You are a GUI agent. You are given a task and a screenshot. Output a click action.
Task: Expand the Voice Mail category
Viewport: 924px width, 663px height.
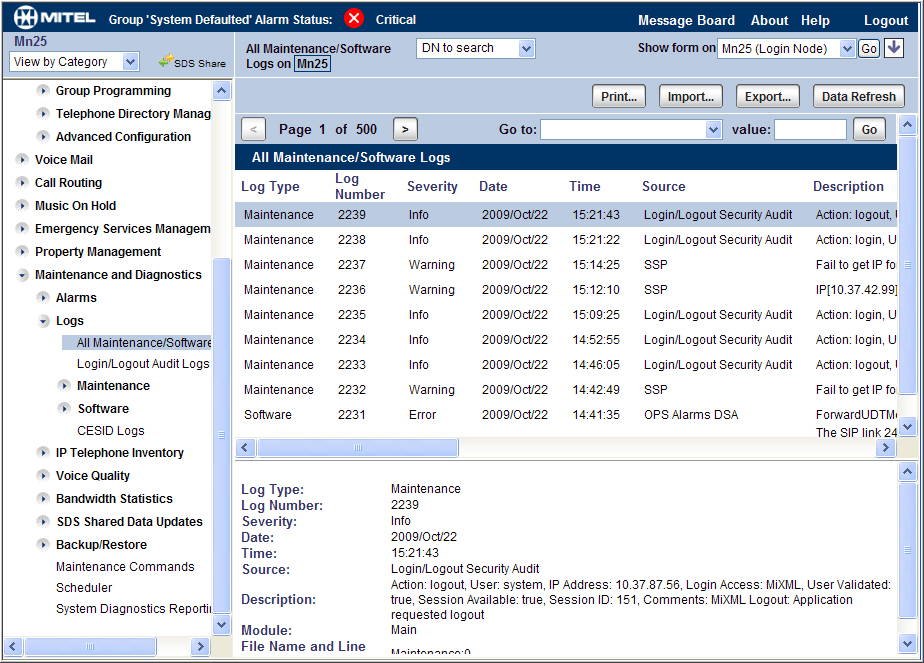coord(22,160)
